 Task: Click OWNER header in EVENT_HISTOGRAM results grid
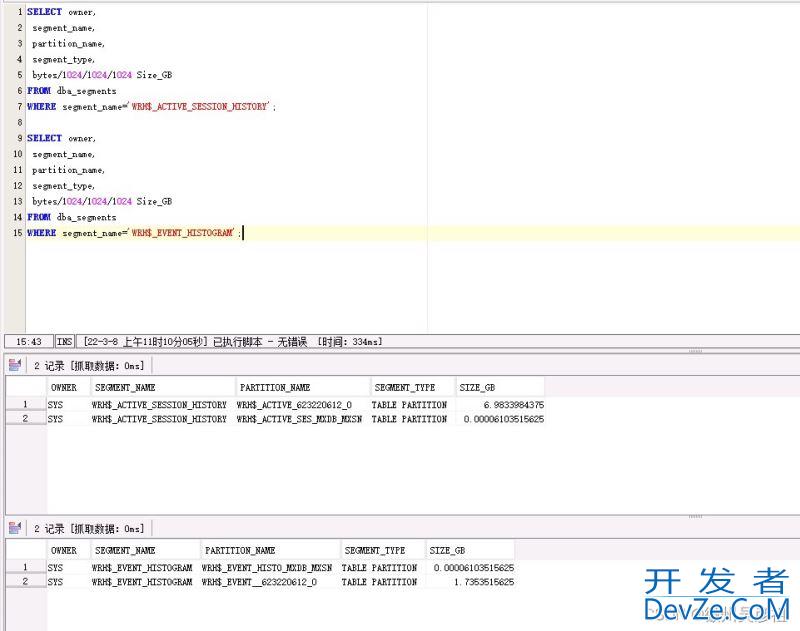[x=68, y=550]
